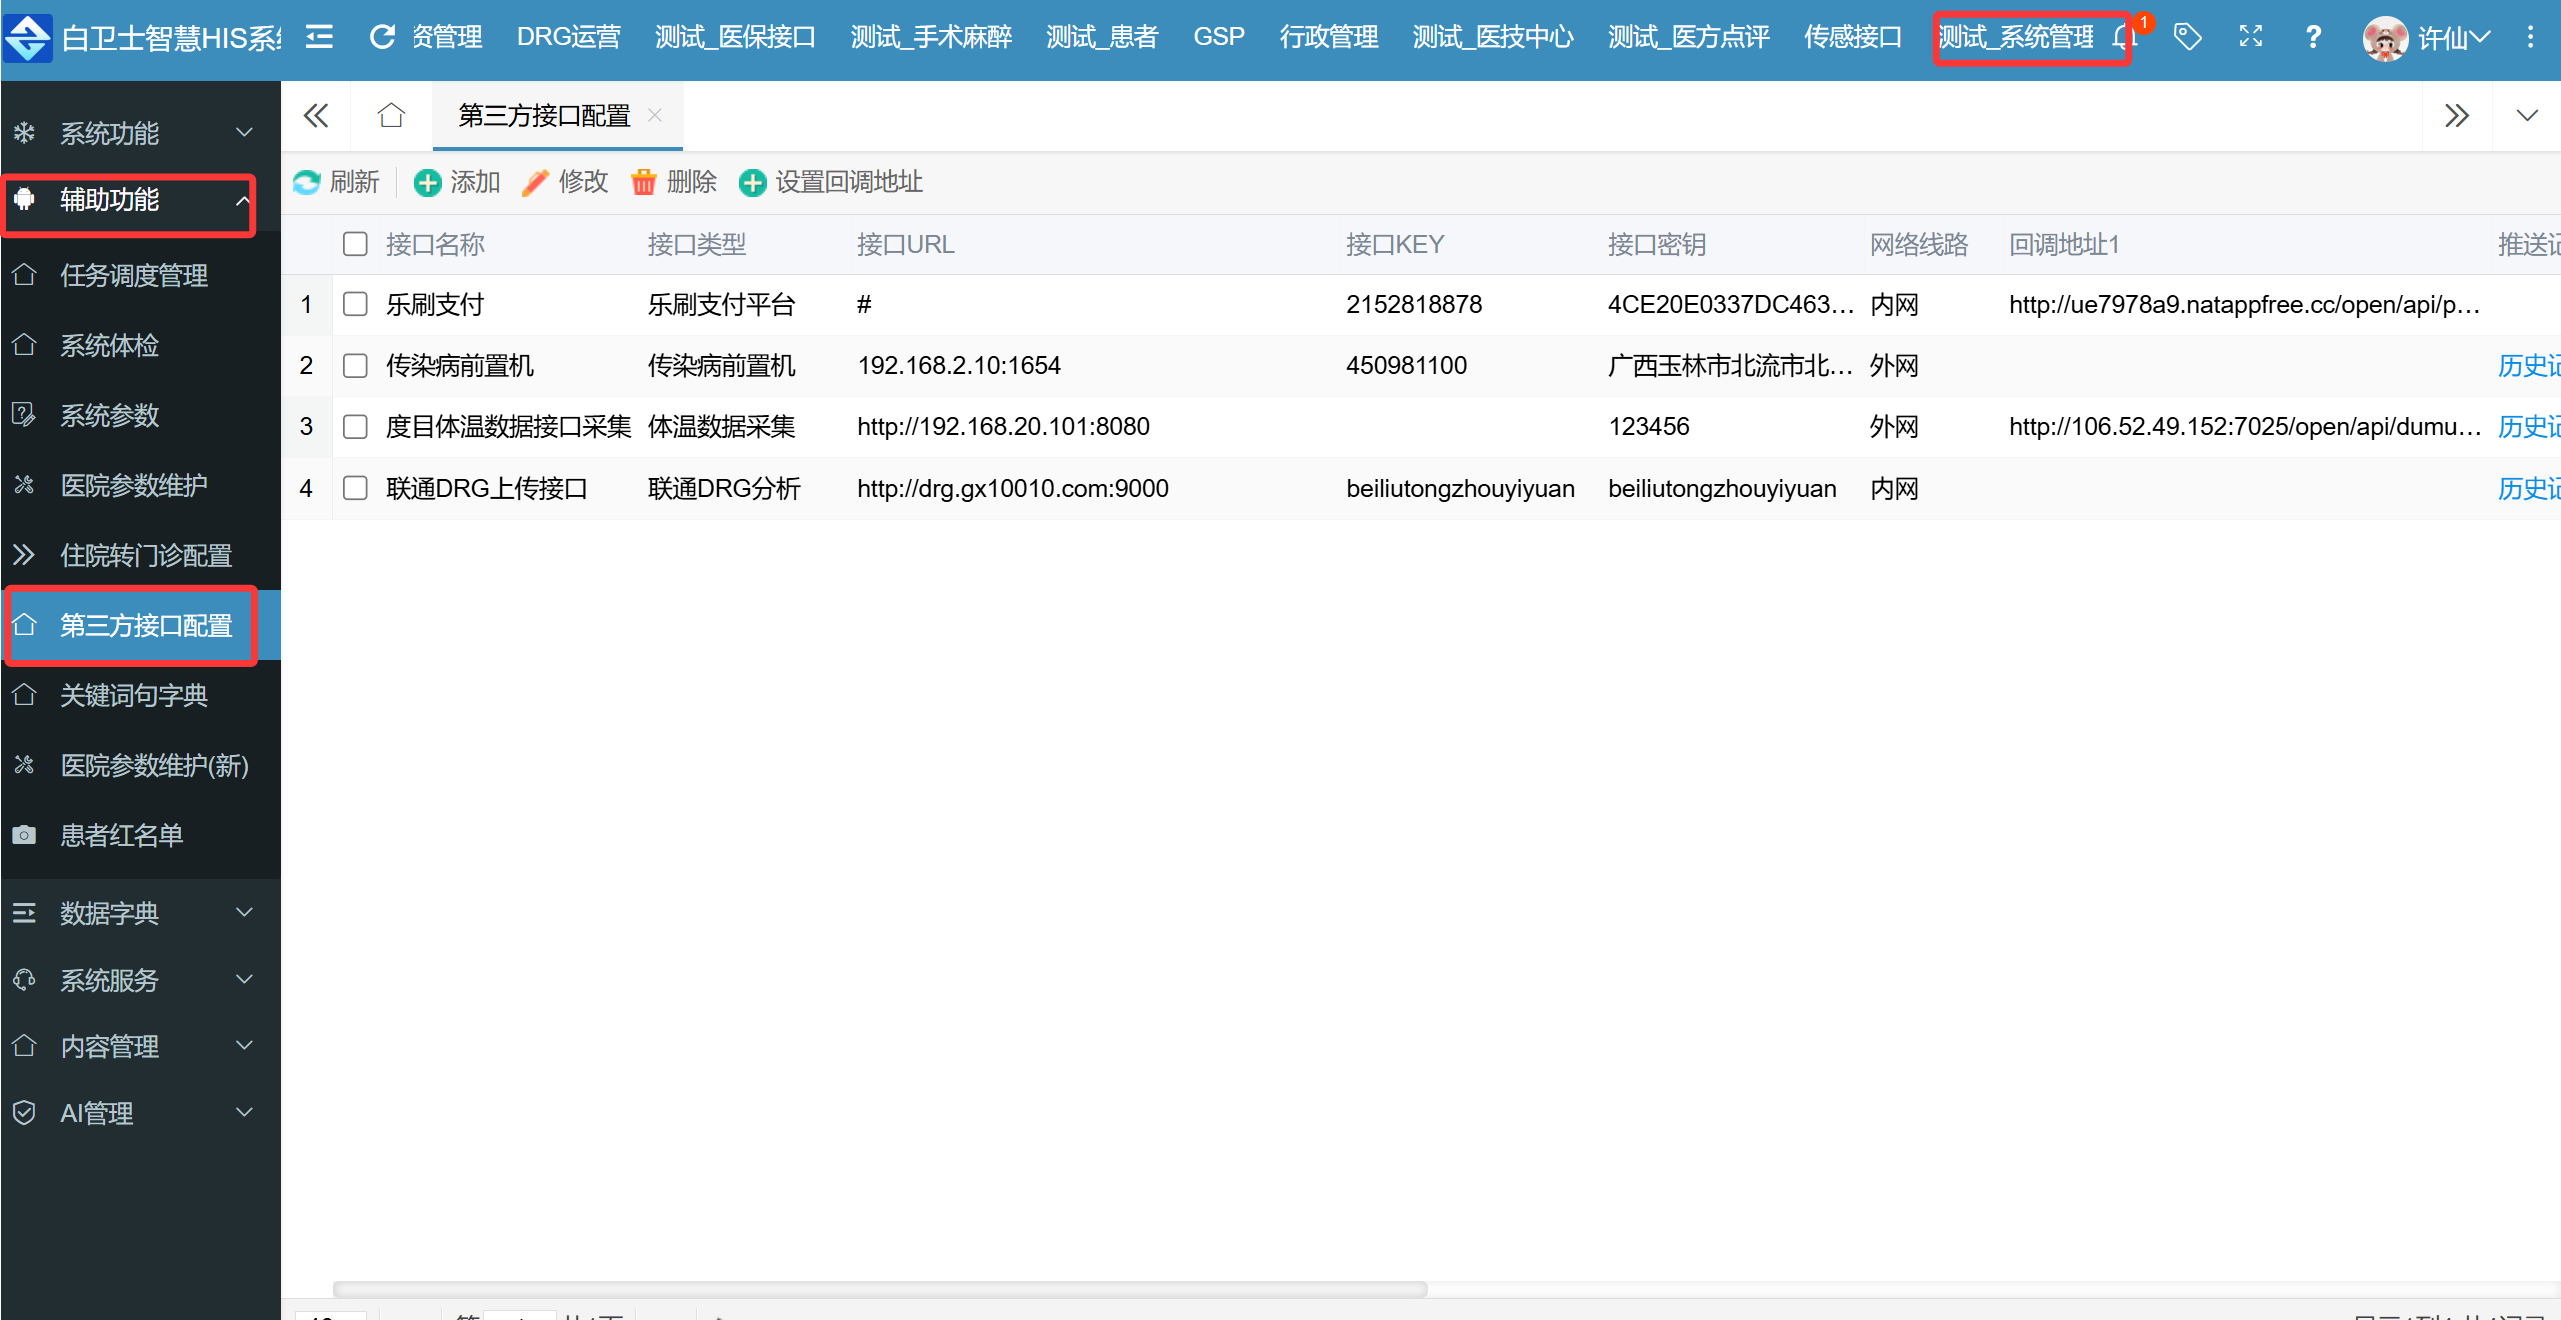The height and width of the screenshot is (1320, 2561).
Task: Go to home tab icon
Action: (x=391, y=116)
